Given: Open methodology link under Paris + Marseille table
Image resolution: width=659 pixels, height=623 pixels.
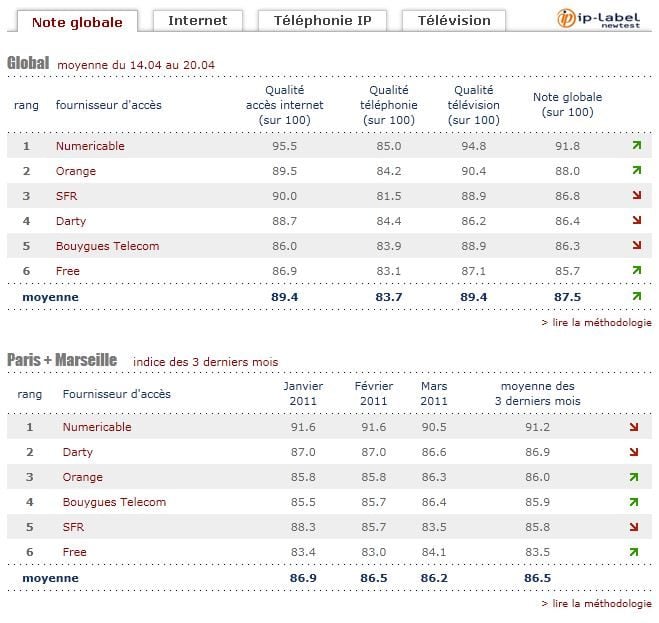Looking at the screenshot, I should point(596,604).
